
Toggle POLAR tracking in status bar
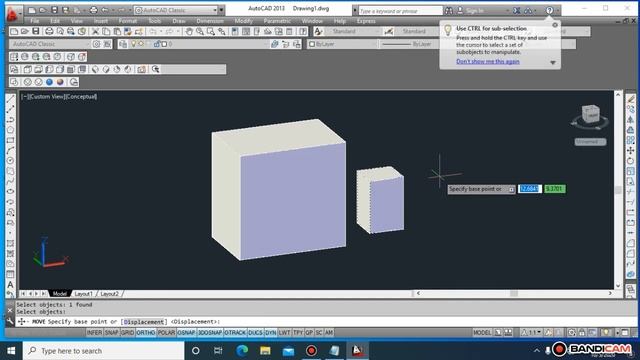tap(166, 333)
